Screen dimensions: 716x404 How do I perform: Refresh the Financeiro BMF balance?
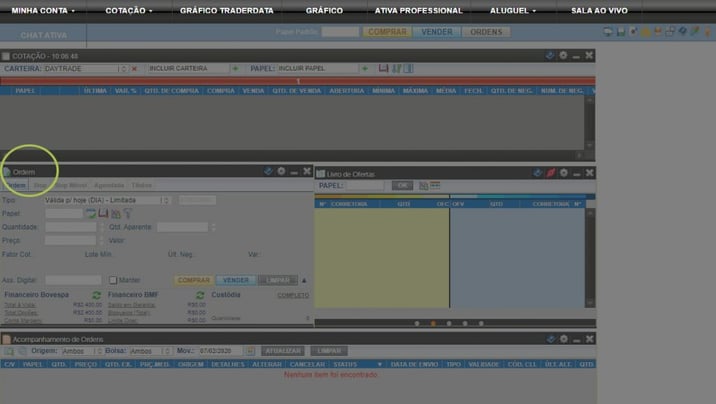[x=200, y=296]
